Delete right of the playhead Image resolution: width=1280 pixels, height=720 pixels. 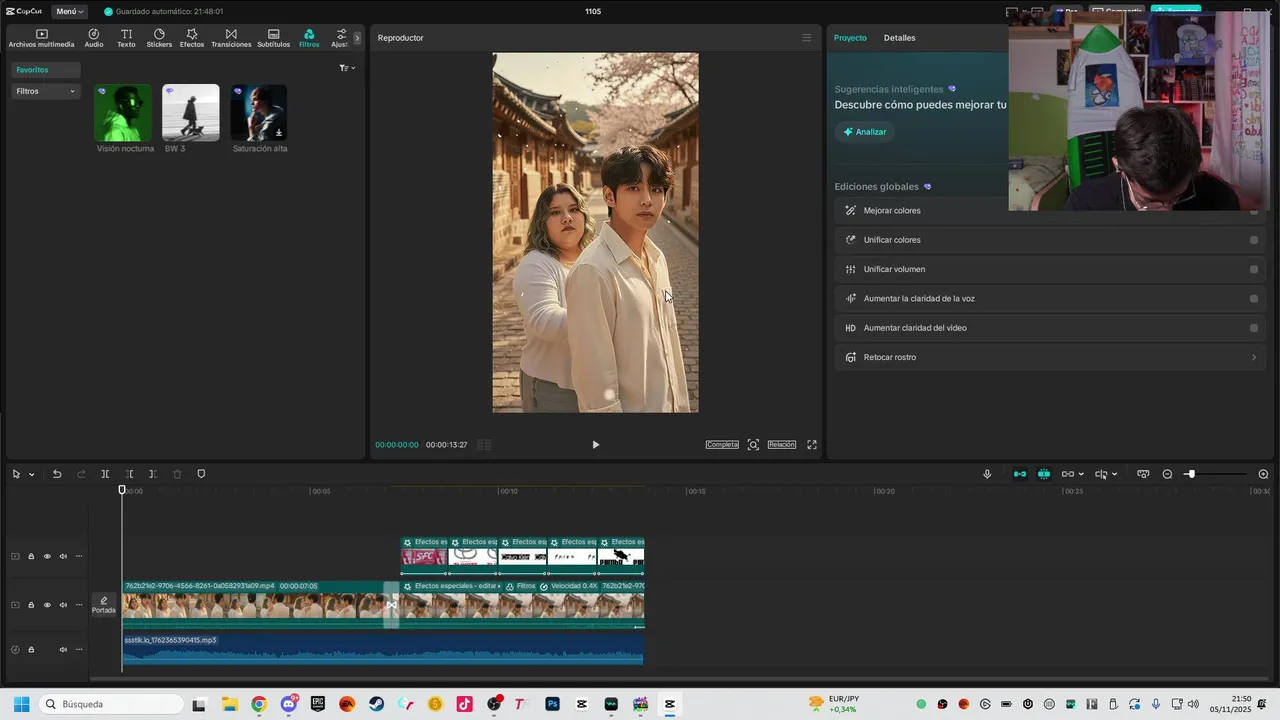153,474
